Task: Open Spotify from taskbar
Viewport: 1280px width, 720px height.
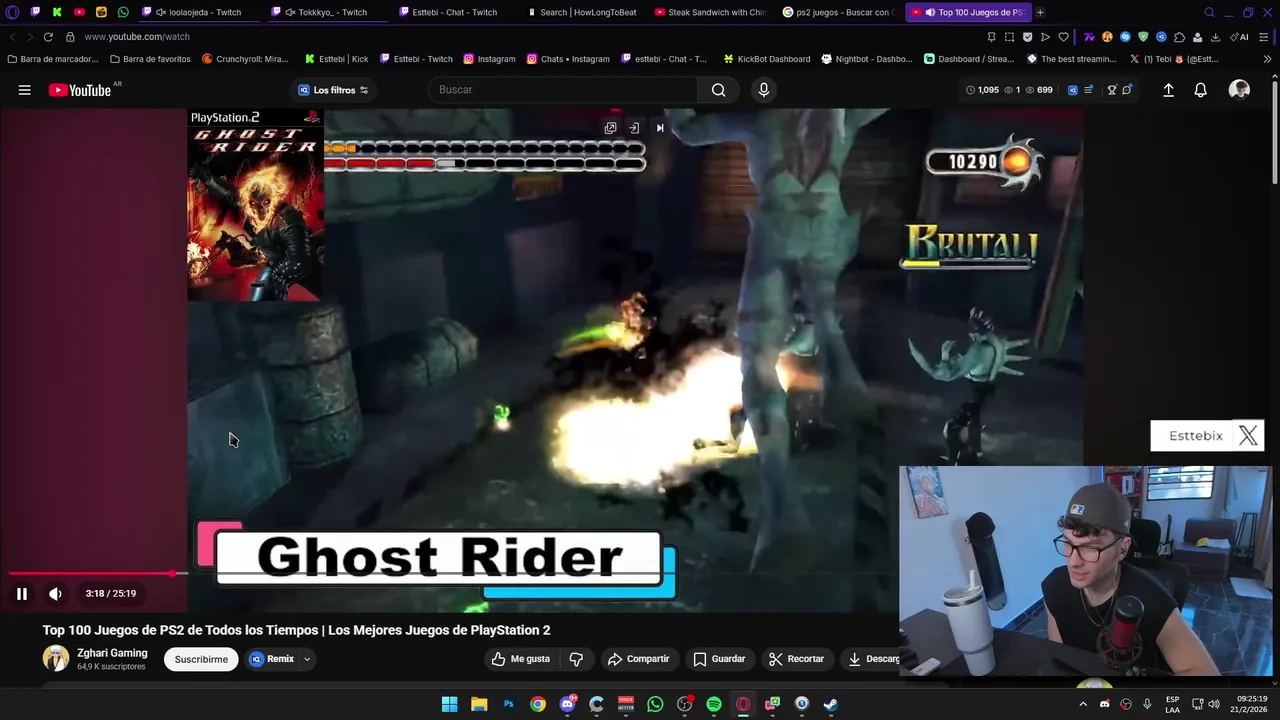Action: click(714, 704)
